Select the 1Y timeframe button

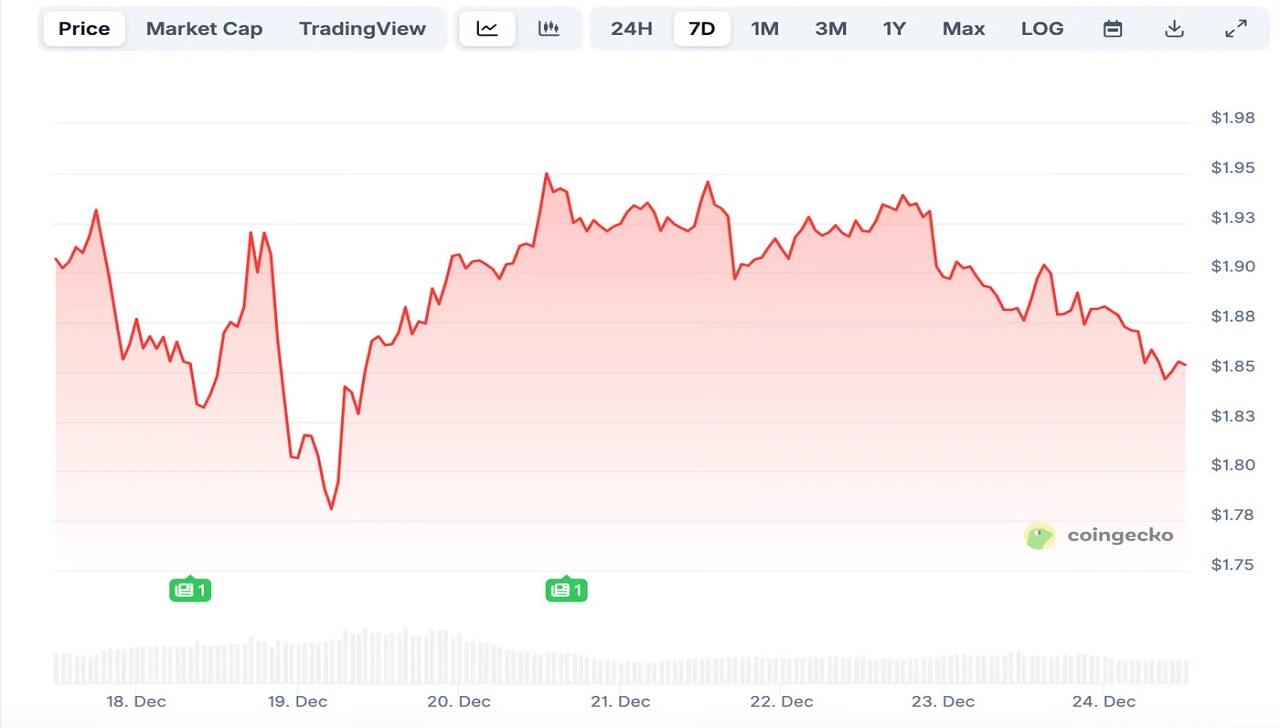click(894, 28)
